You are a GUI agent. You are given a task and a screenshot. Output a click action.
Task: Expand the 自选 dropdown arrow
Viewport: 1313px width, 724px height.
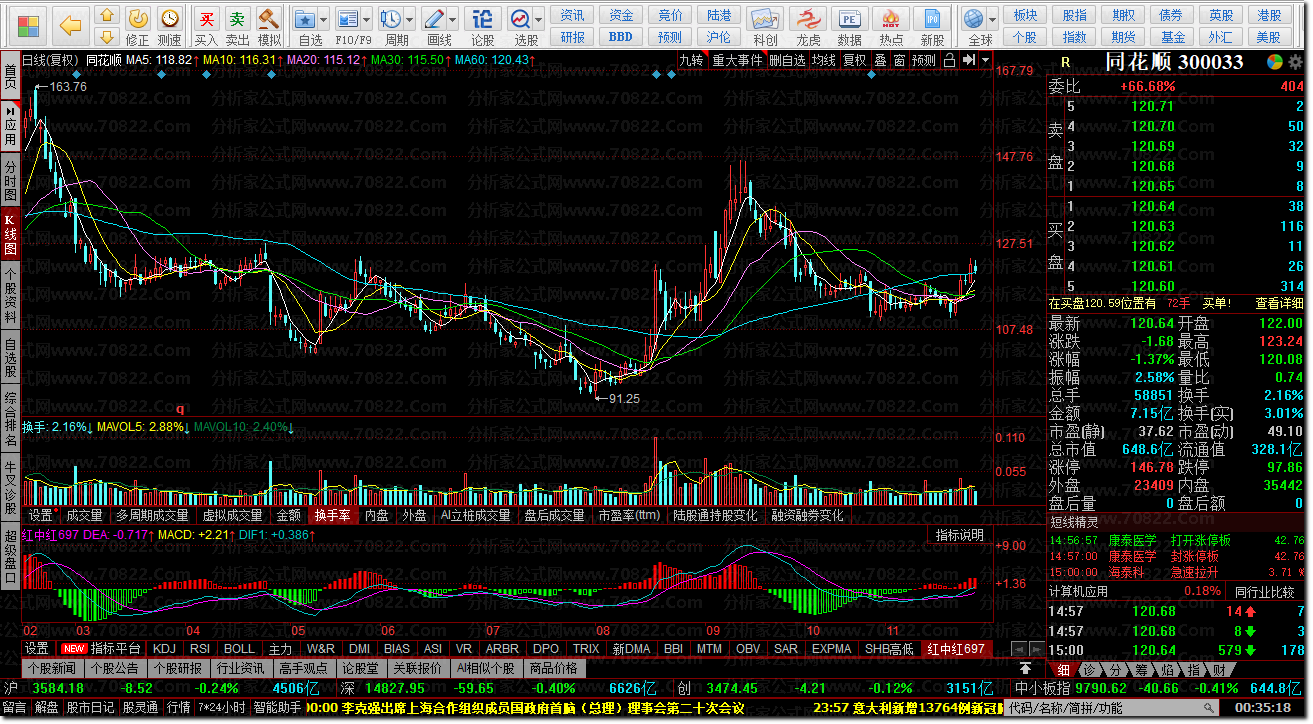pyautogui.click(x=325, y=20)
